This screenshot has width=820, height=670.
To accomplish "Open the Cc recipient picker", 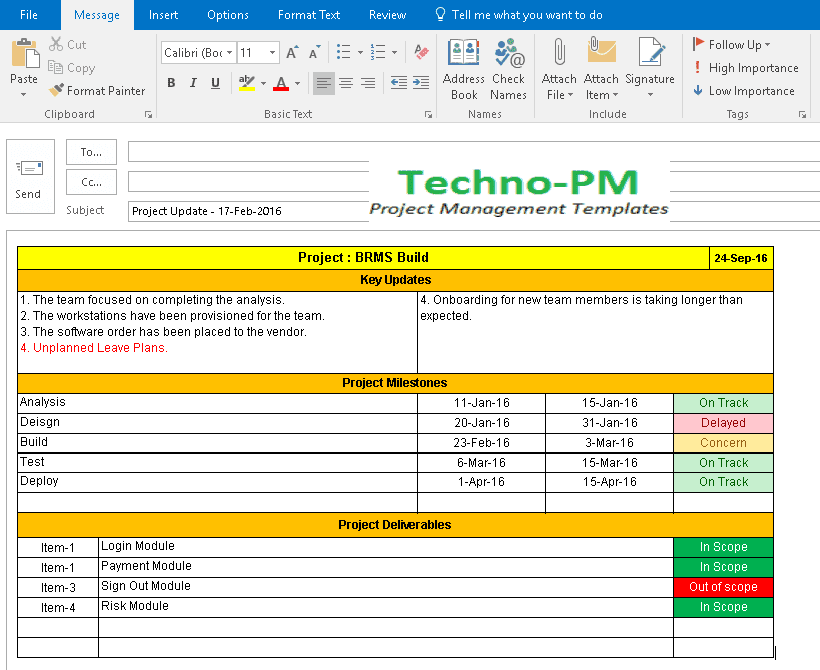I will 91,182.
